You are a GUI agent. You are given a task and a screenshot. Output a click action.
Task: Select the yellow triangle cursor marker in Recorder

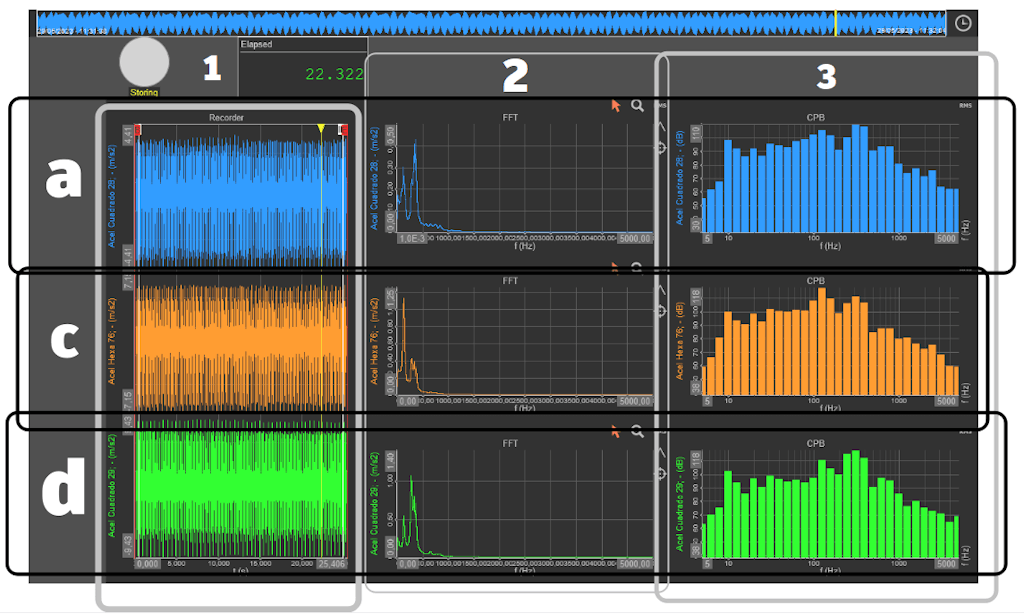pos(321,128)
